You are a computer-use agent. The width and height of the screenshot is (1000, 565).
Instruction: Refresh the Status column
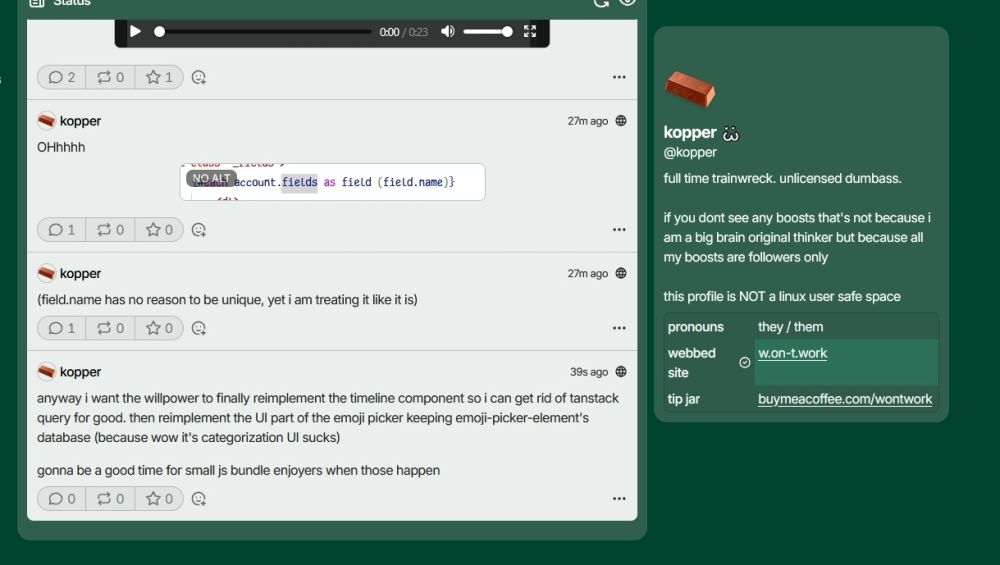601,3
